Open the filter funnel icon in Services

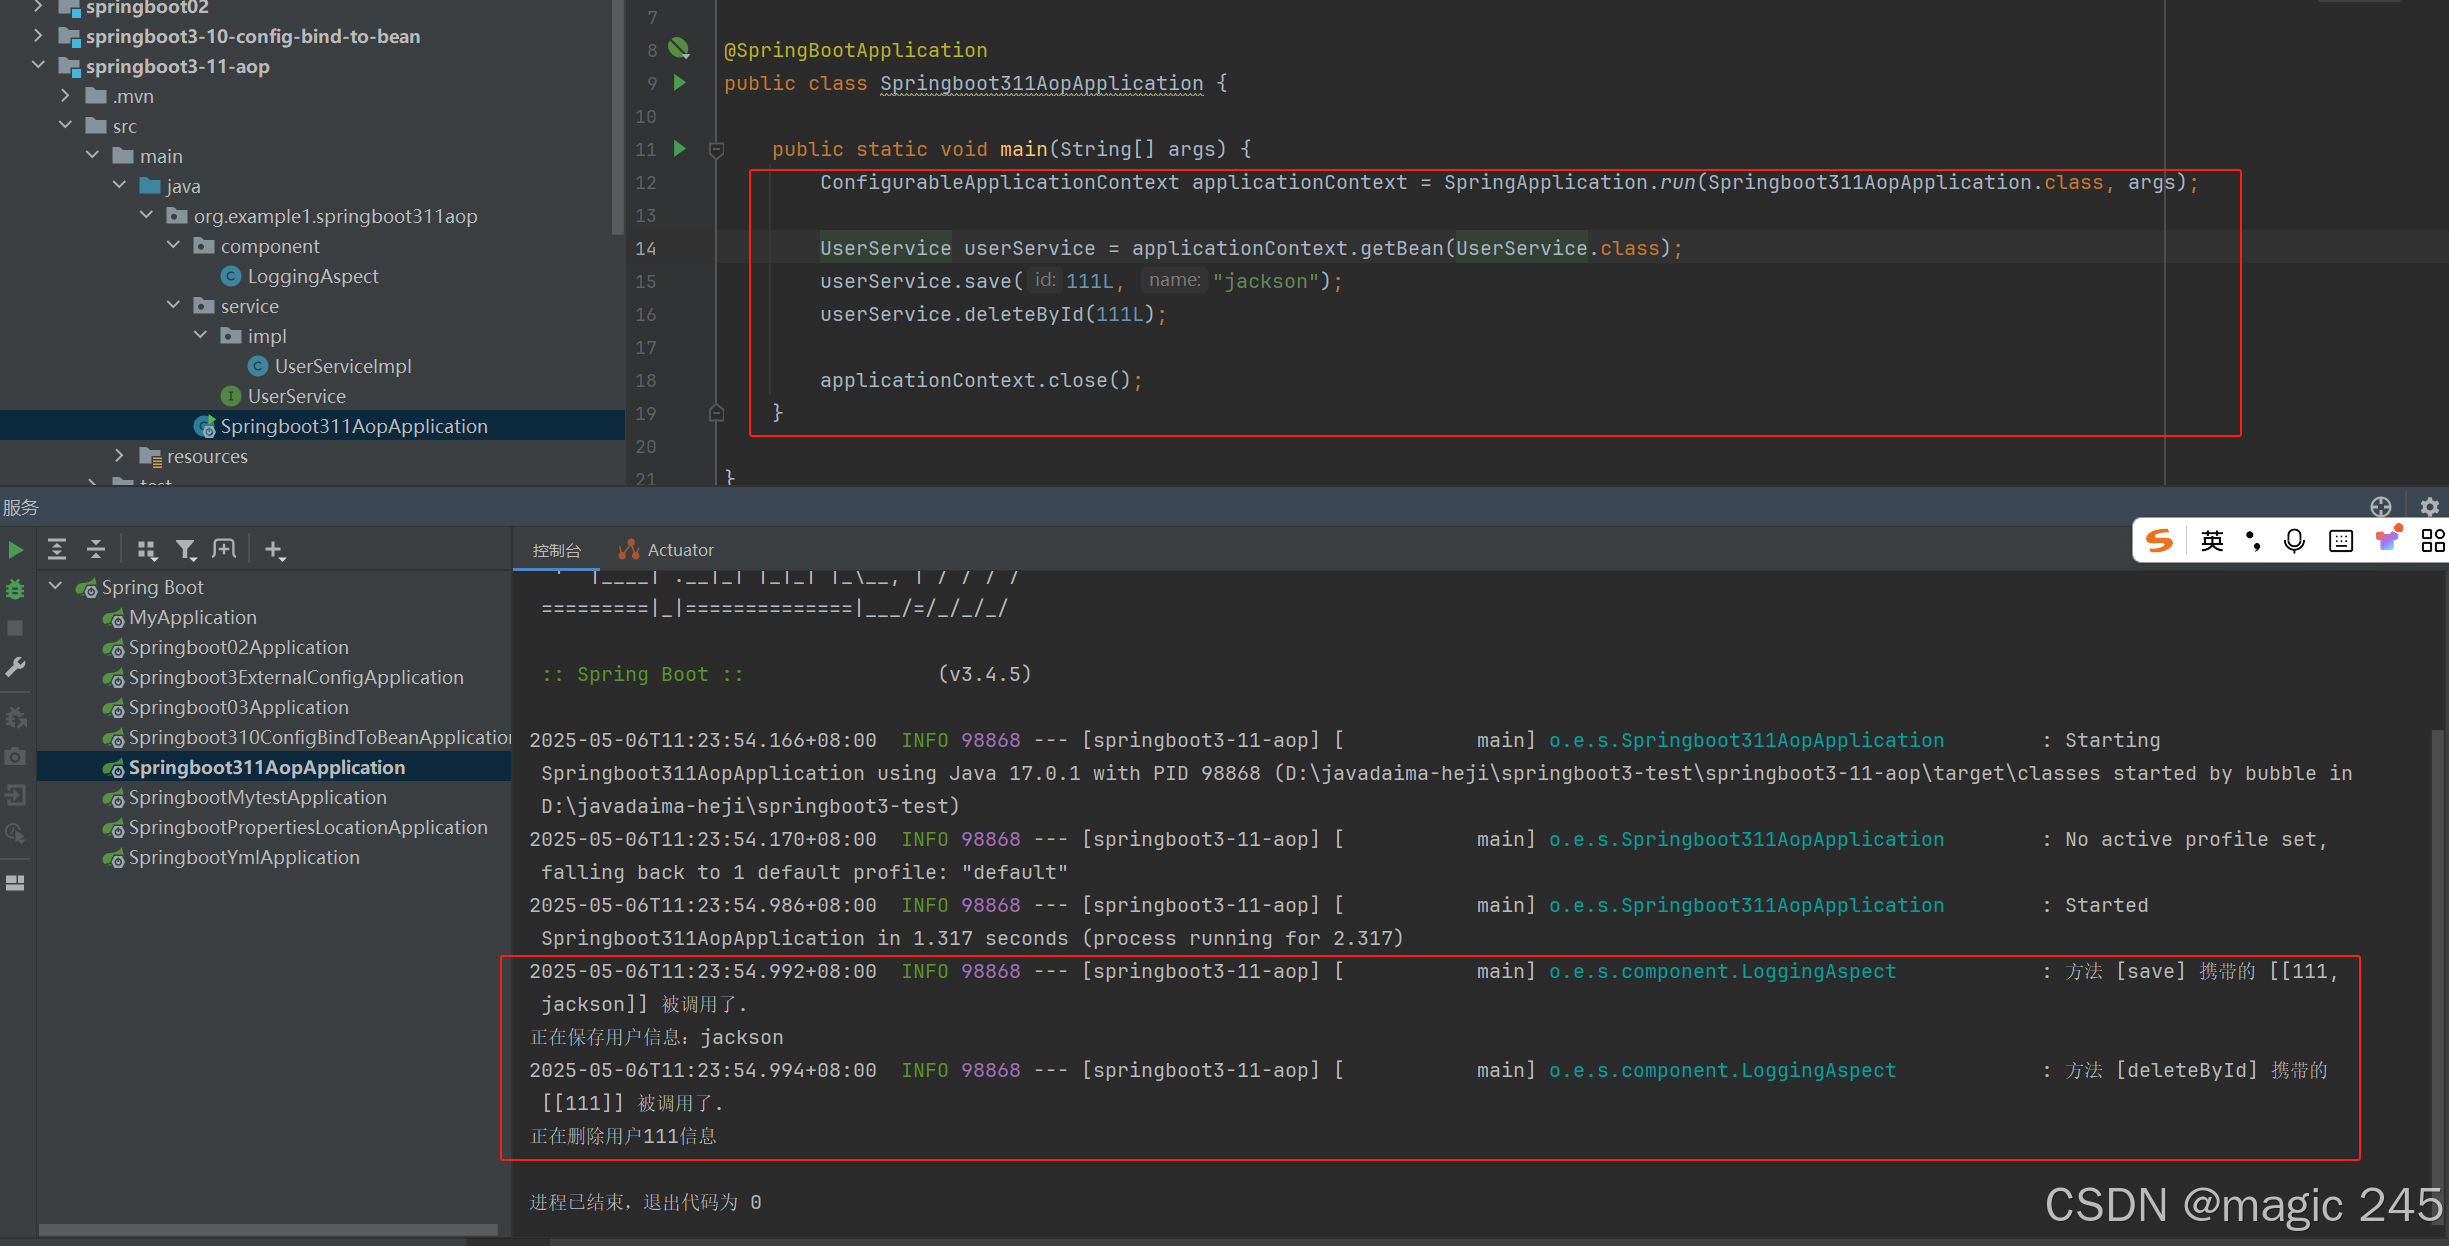[x=185, y=549]
